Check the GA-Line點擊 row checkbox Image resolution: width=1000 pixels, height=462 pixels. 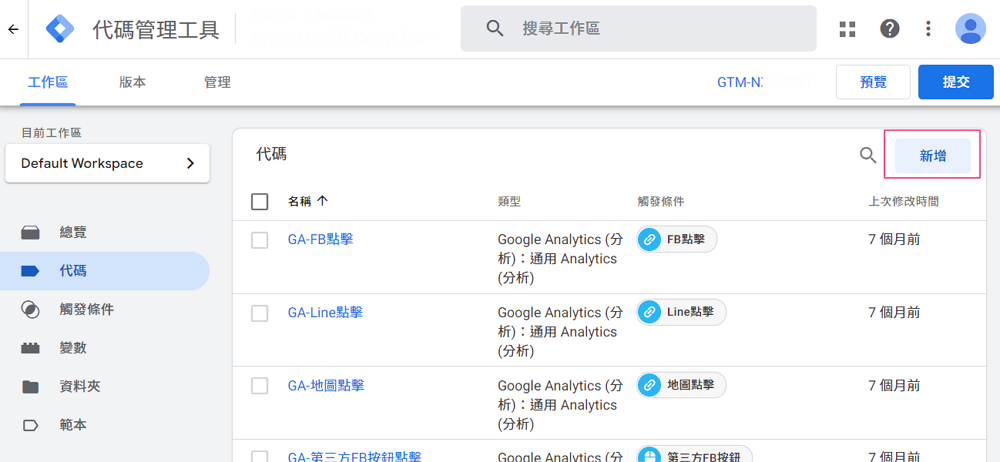pos(260,313)
